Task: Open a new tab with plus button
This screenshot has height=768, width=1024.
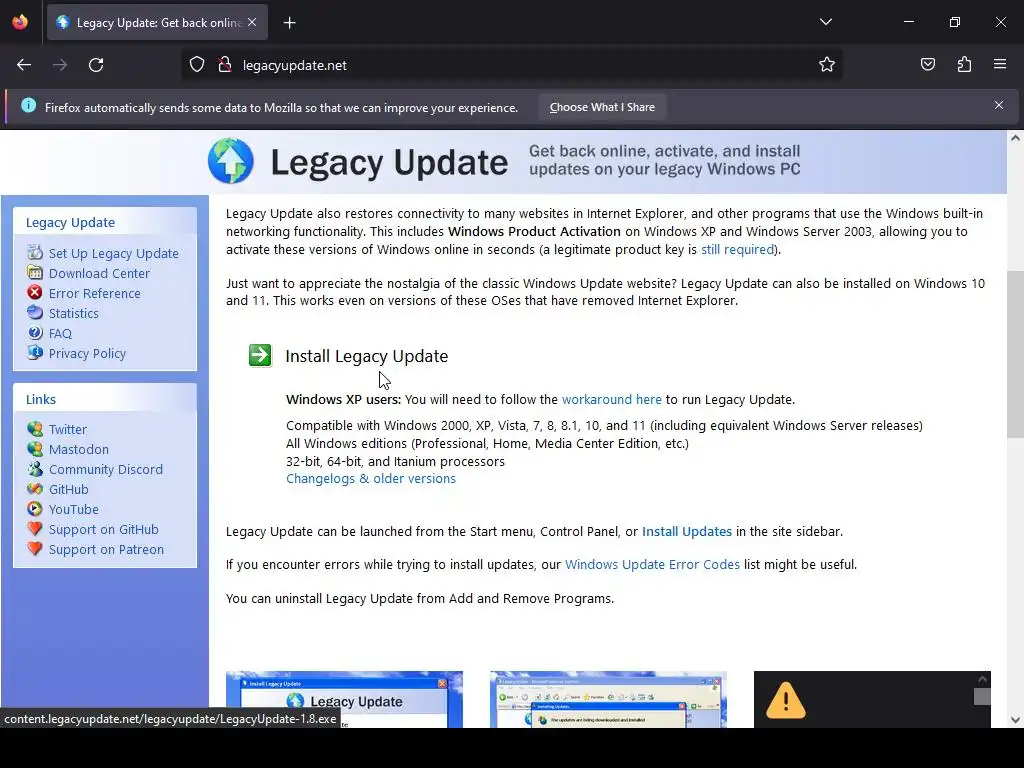Action: (289, 23)
